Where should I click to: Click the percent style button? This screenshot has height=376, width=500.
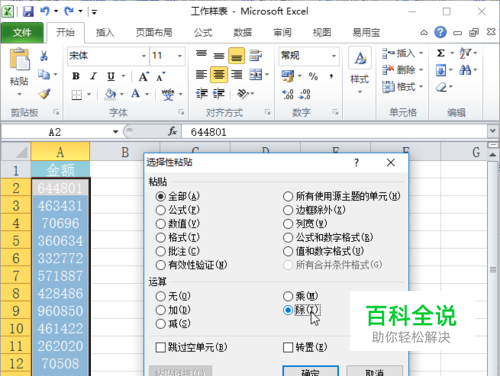[313, 76]
